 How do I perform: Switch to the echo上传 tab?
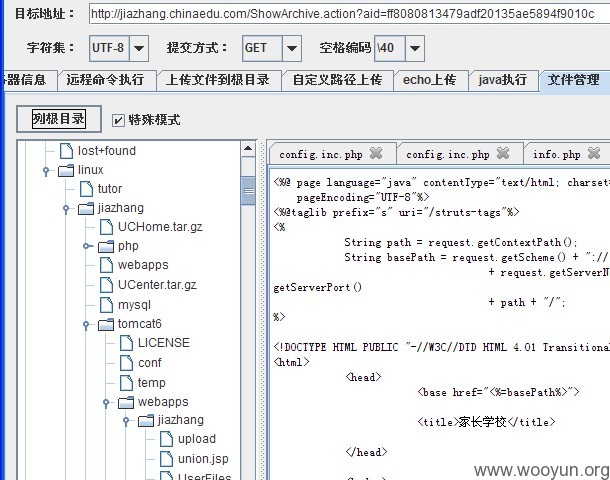click(x=430, y=81)
